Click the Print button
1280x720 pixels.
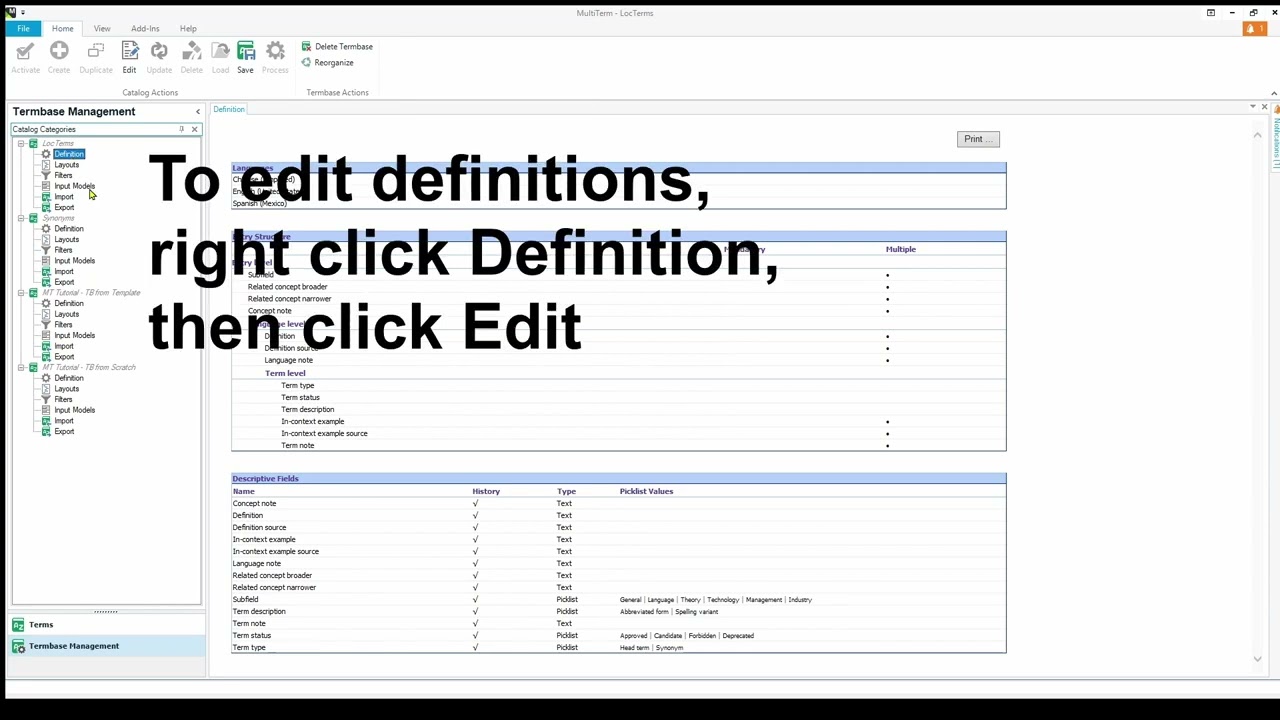(977, 139)
